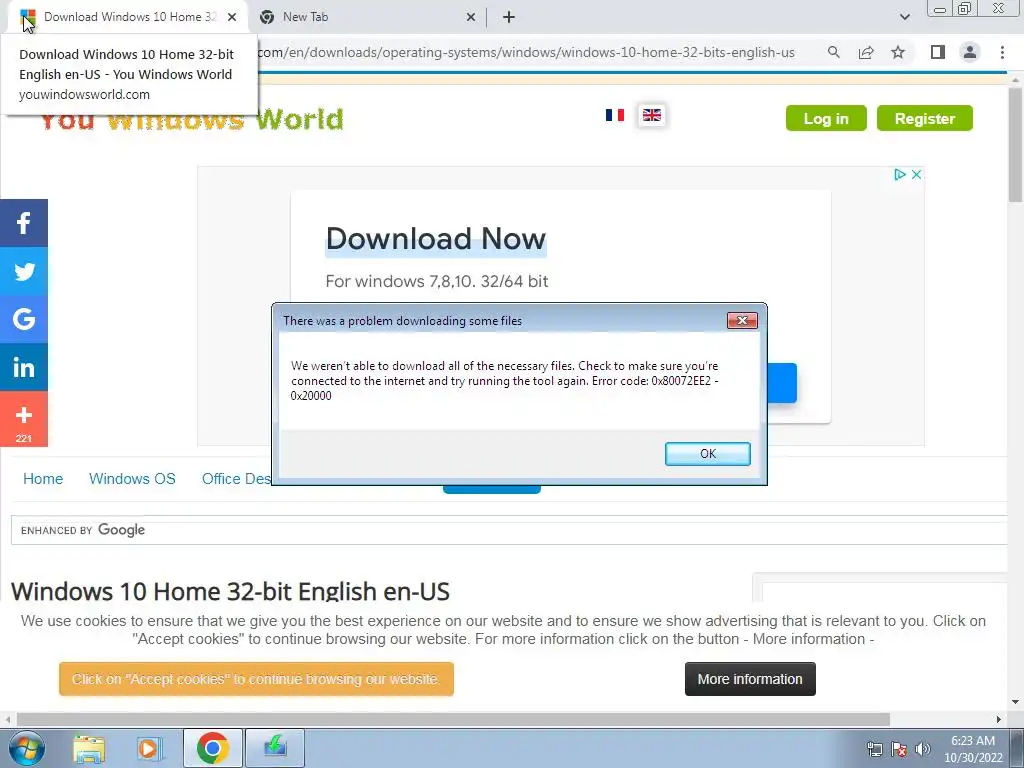
Task: Open Windows Media Player taskbar icon
Action: click(149, 748)
